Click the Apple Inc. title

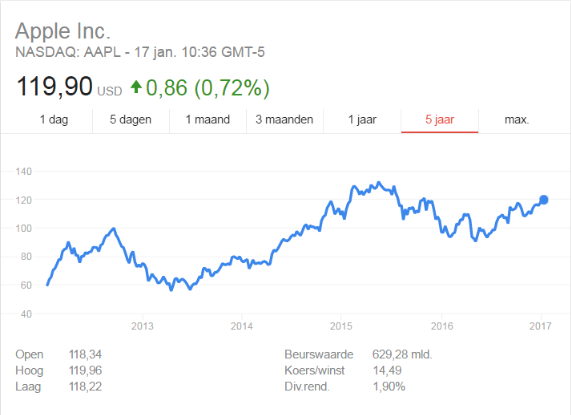click(x=63, y=31)
